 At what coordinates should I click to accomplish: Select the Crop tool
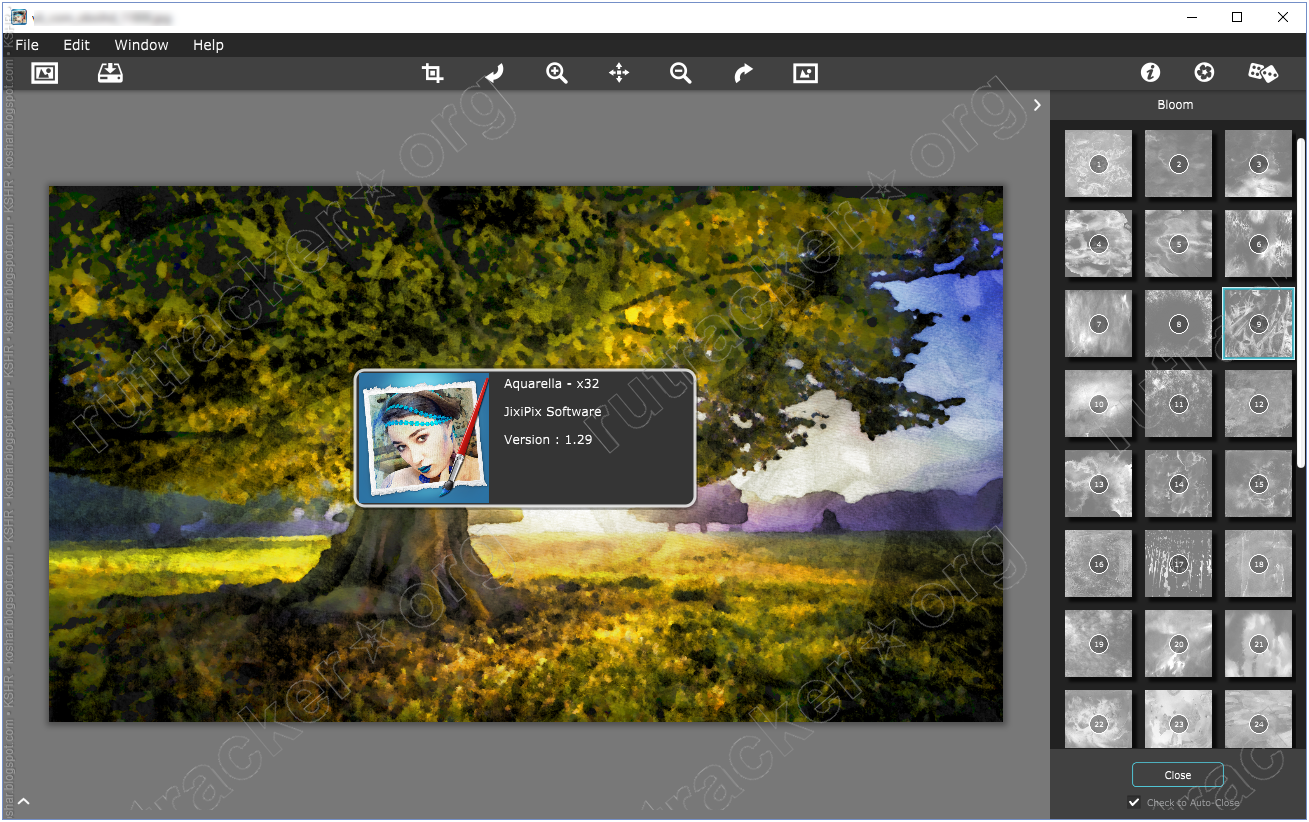(x=432, y=73)
